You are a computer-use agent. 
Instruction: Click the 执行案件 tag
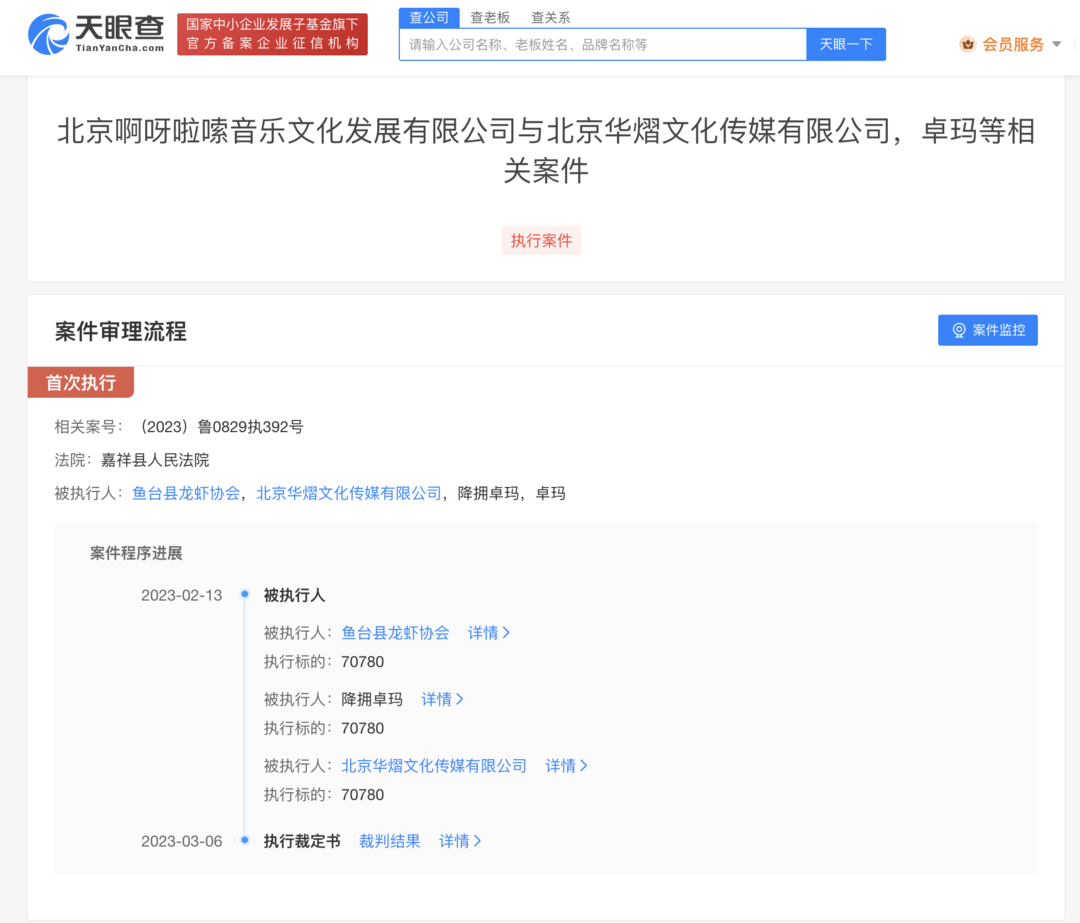pyautogui.click(x=541, y=240)
